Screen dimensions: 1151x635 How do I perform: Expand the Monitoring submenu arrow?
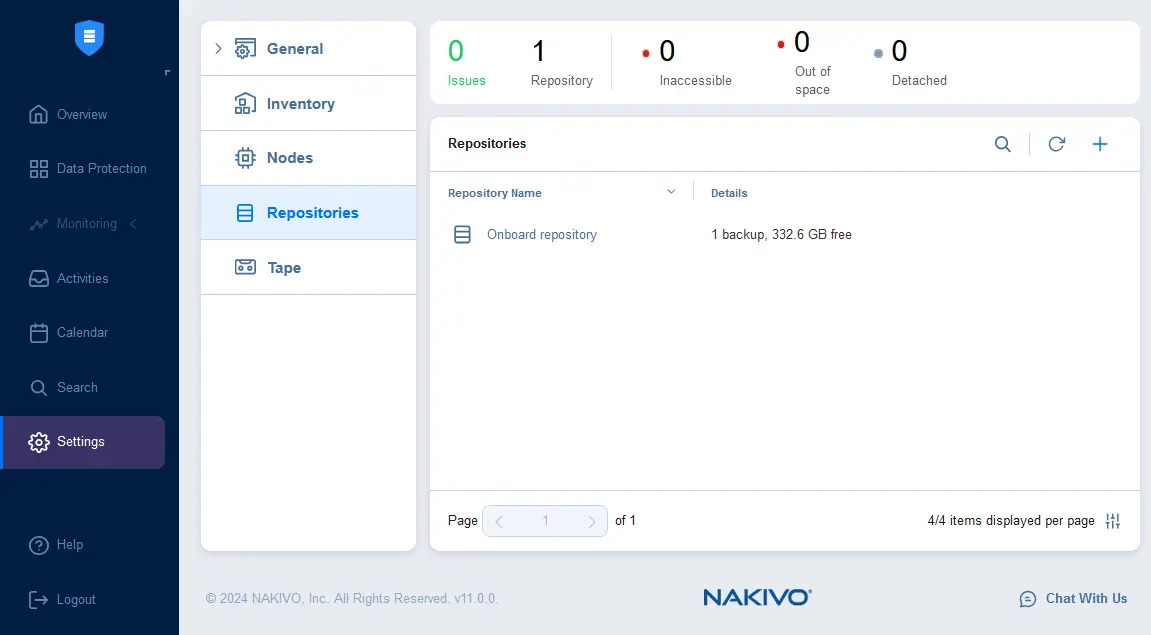pyautogui.click(x=134, y=224)
